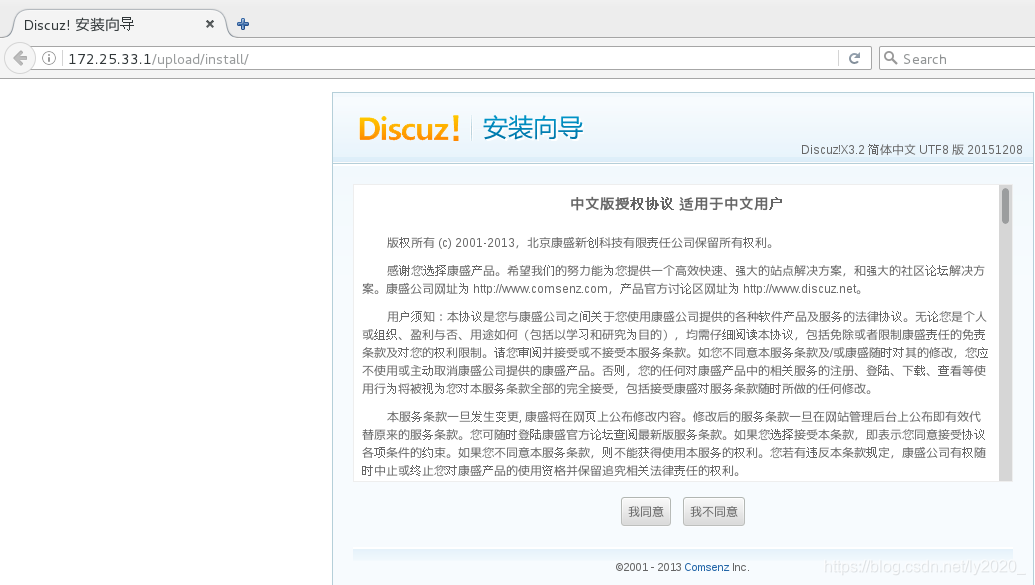This screenshot has width=1035, height=585.
Task: Click the browser back arrow button
Action: click(20, 59)
